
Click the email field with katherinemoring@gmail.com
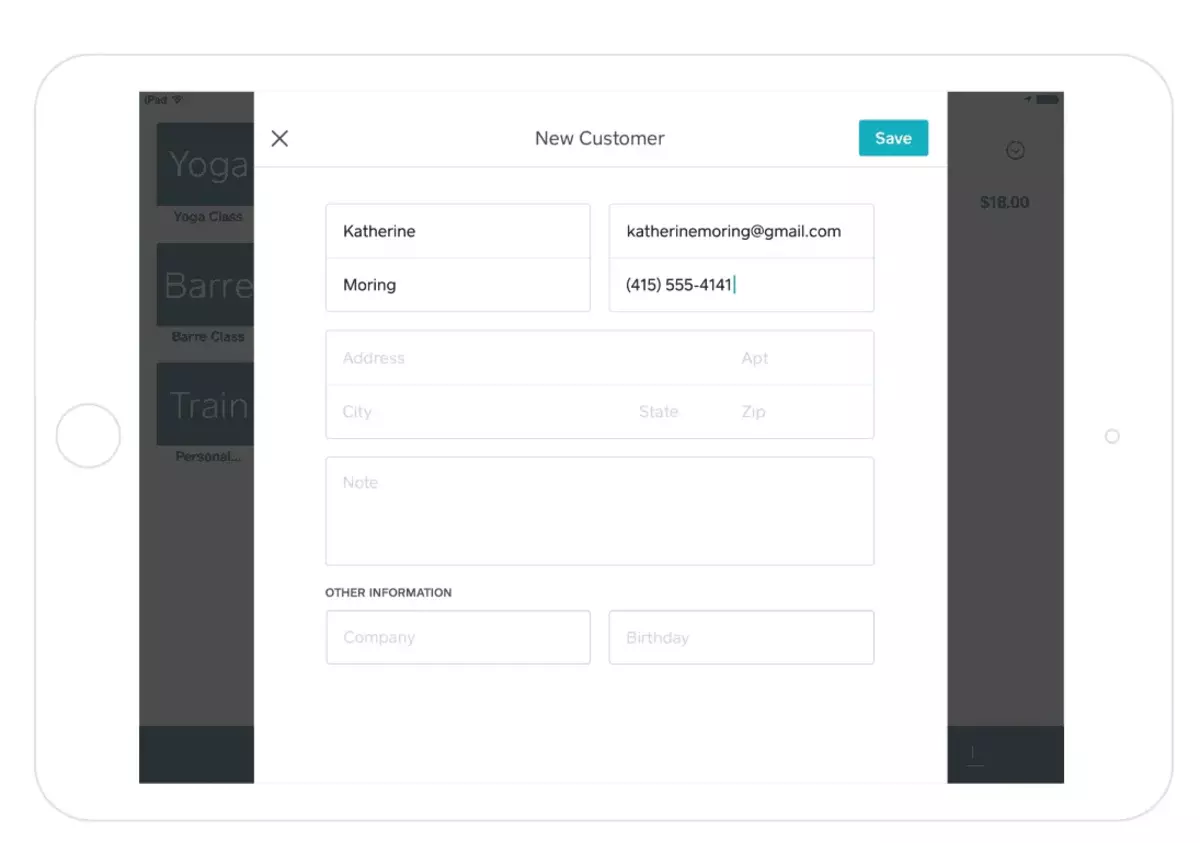click(741, 231)
